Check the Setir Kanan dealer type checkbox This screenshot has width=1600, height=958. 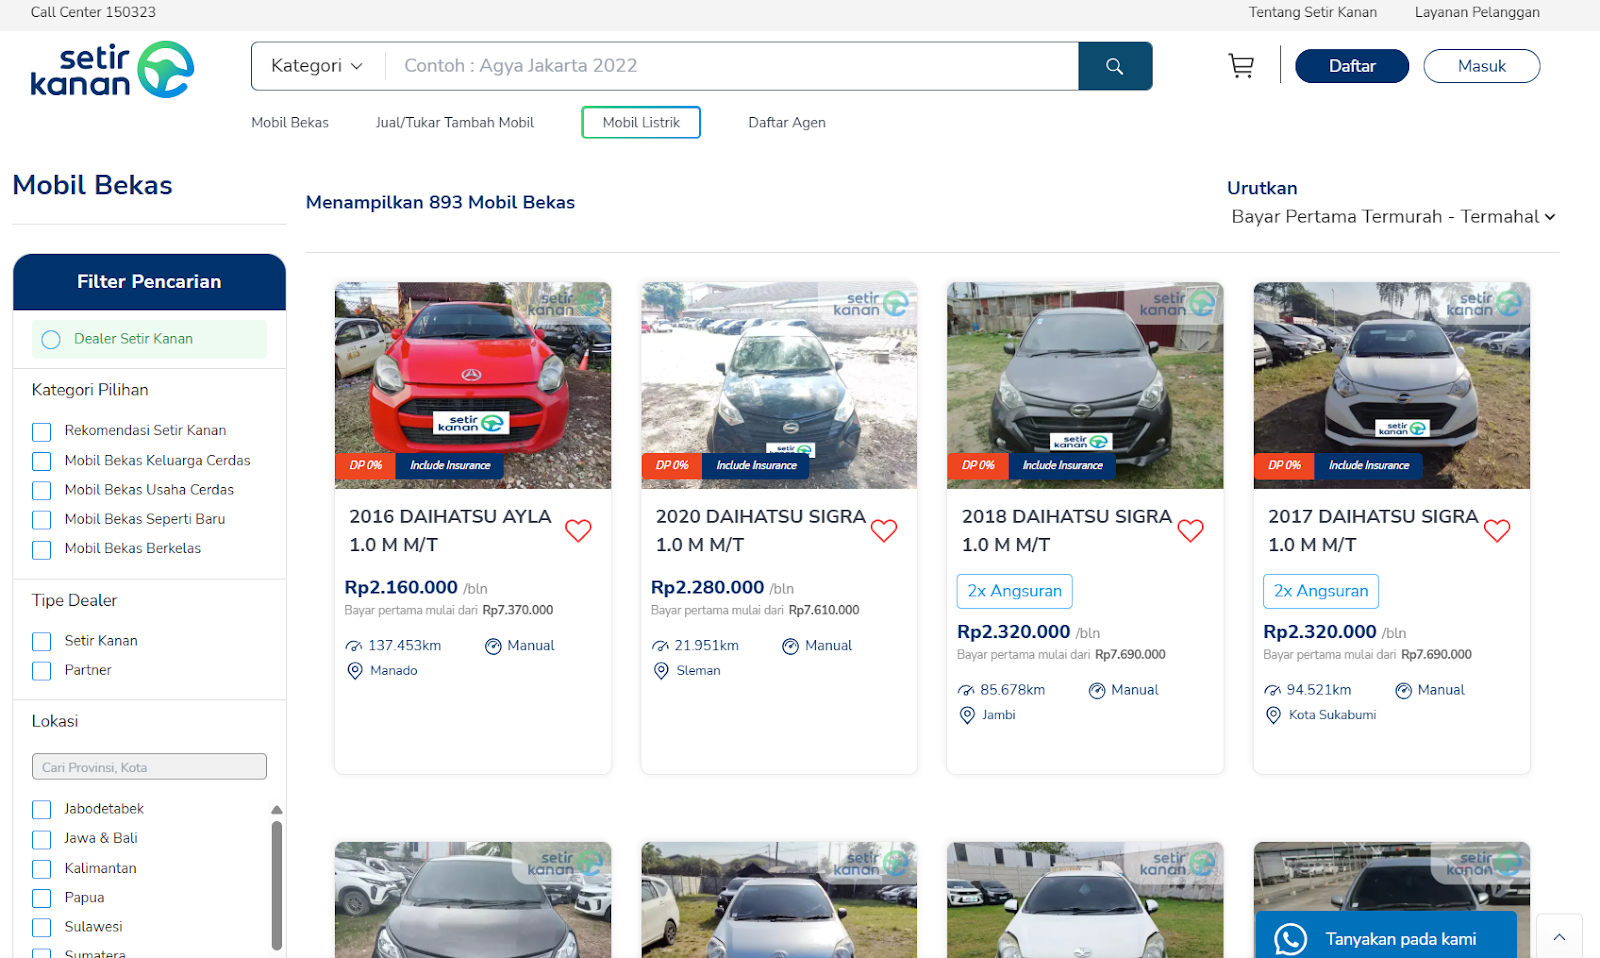point(41,641)
